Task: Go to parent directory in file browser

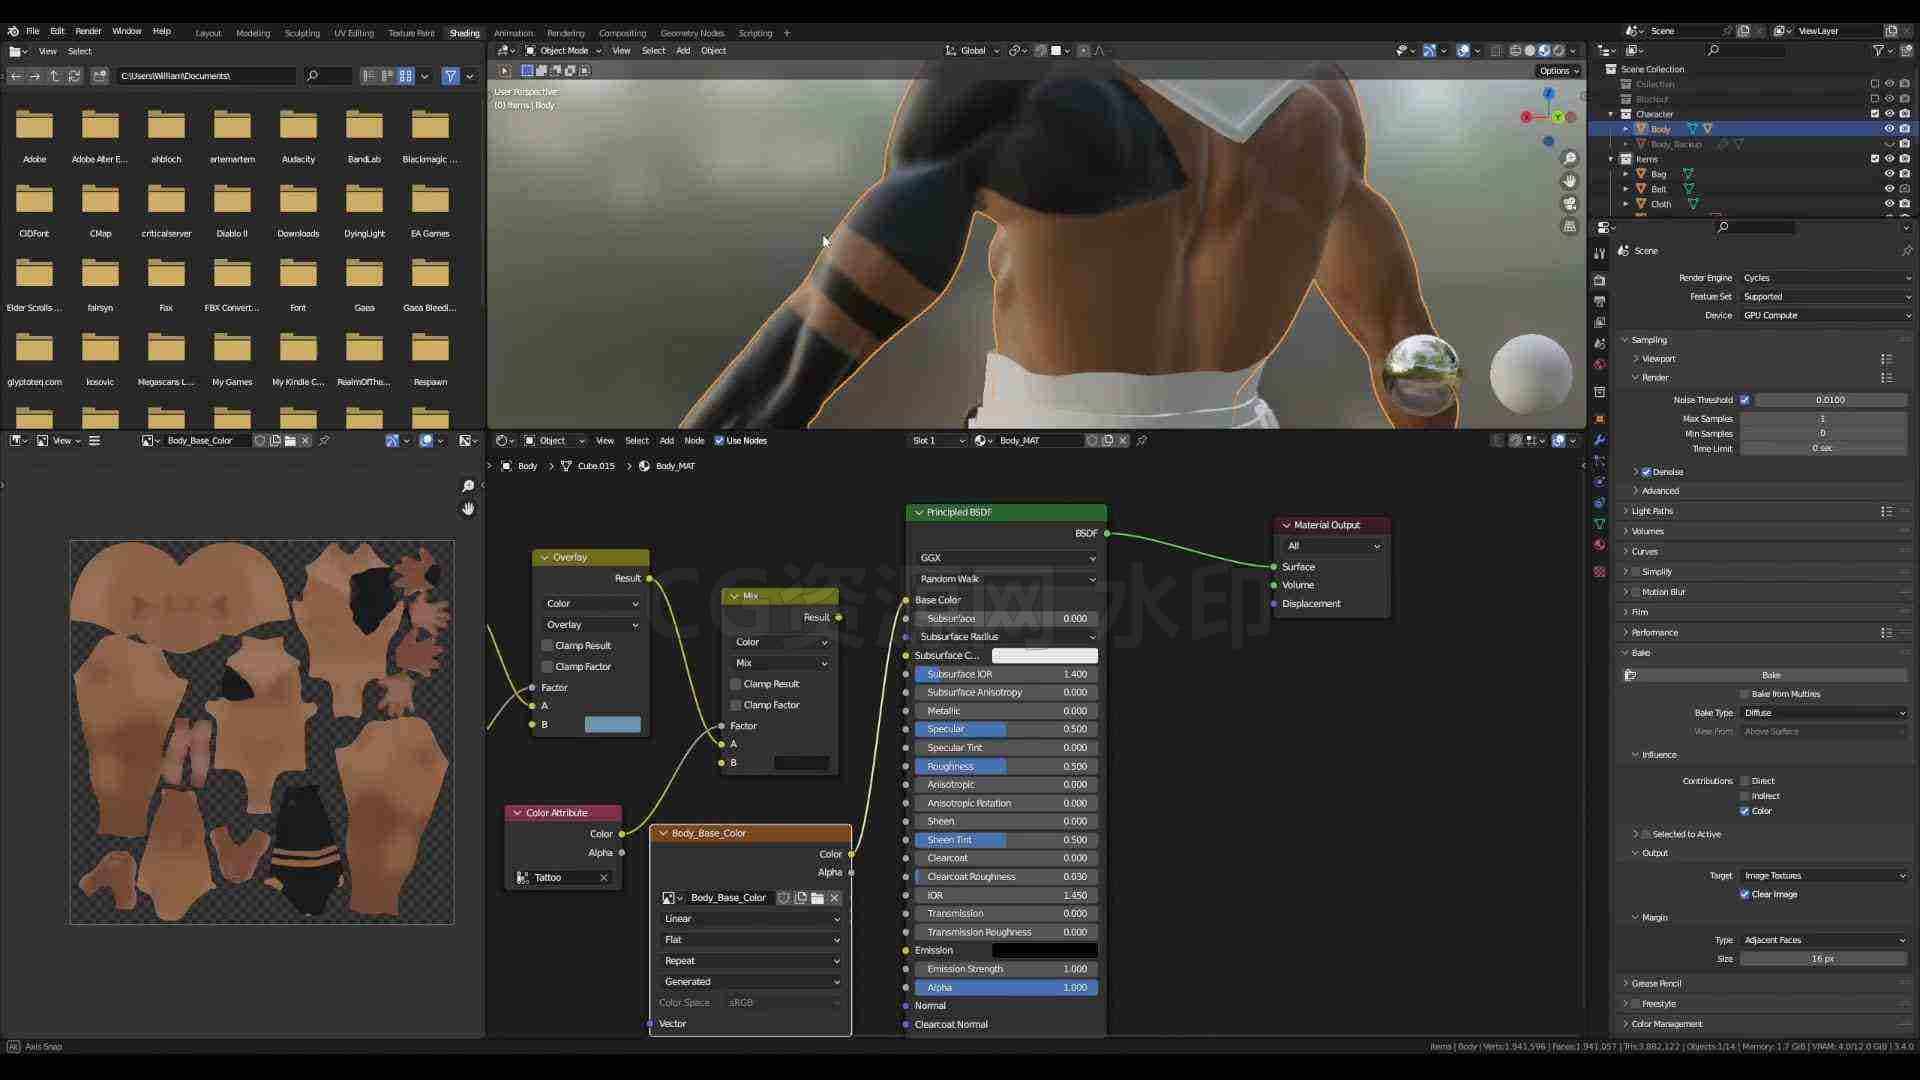Action: click(x=54, y=76)
